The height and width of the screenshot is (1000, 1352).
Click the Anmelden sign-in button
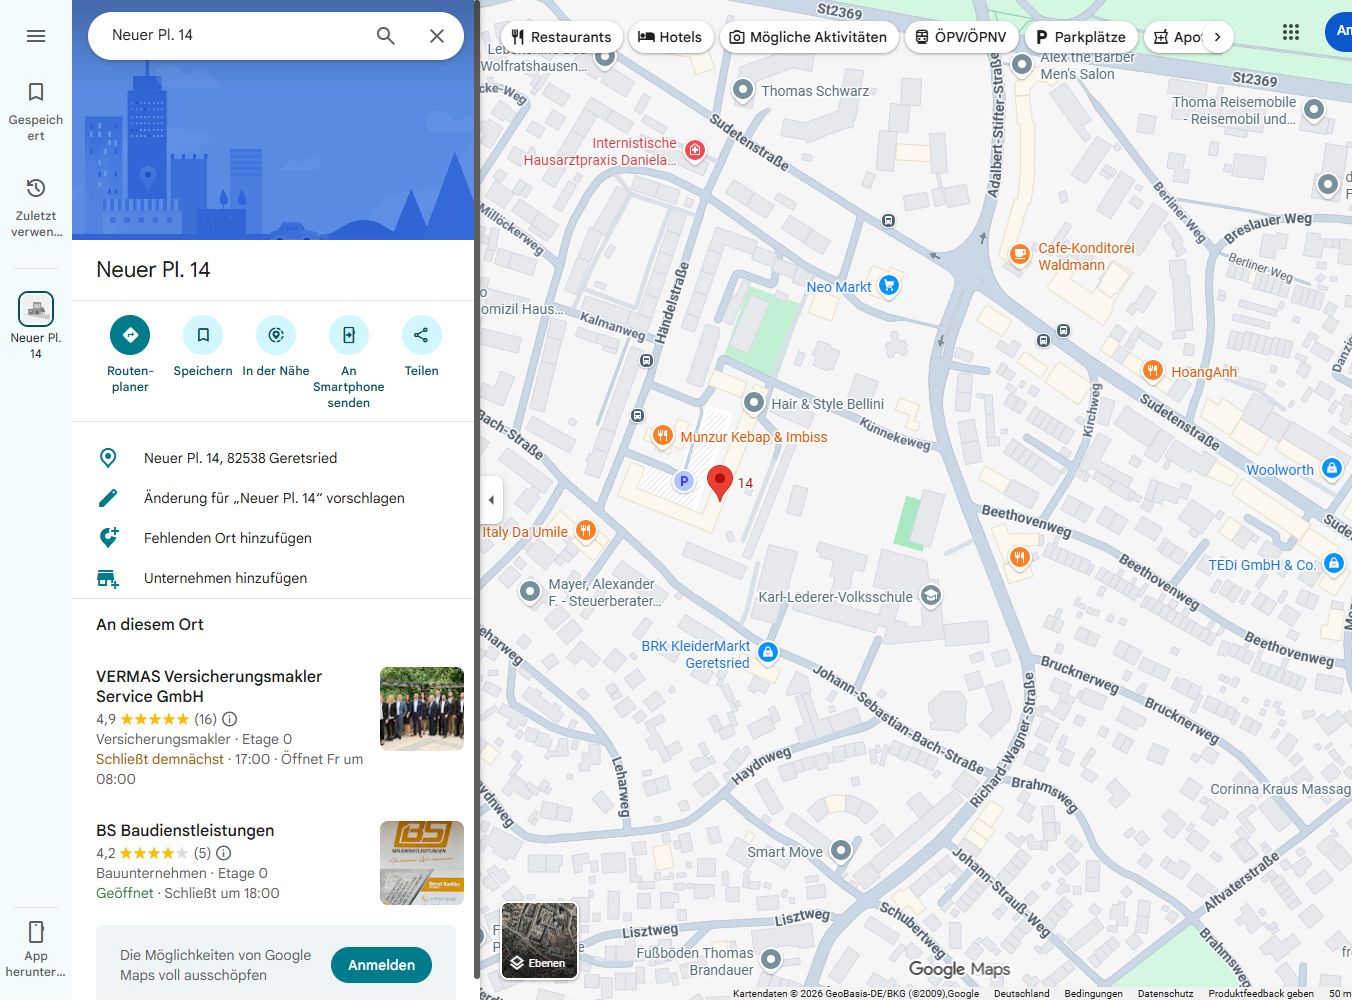pos(381,965)
